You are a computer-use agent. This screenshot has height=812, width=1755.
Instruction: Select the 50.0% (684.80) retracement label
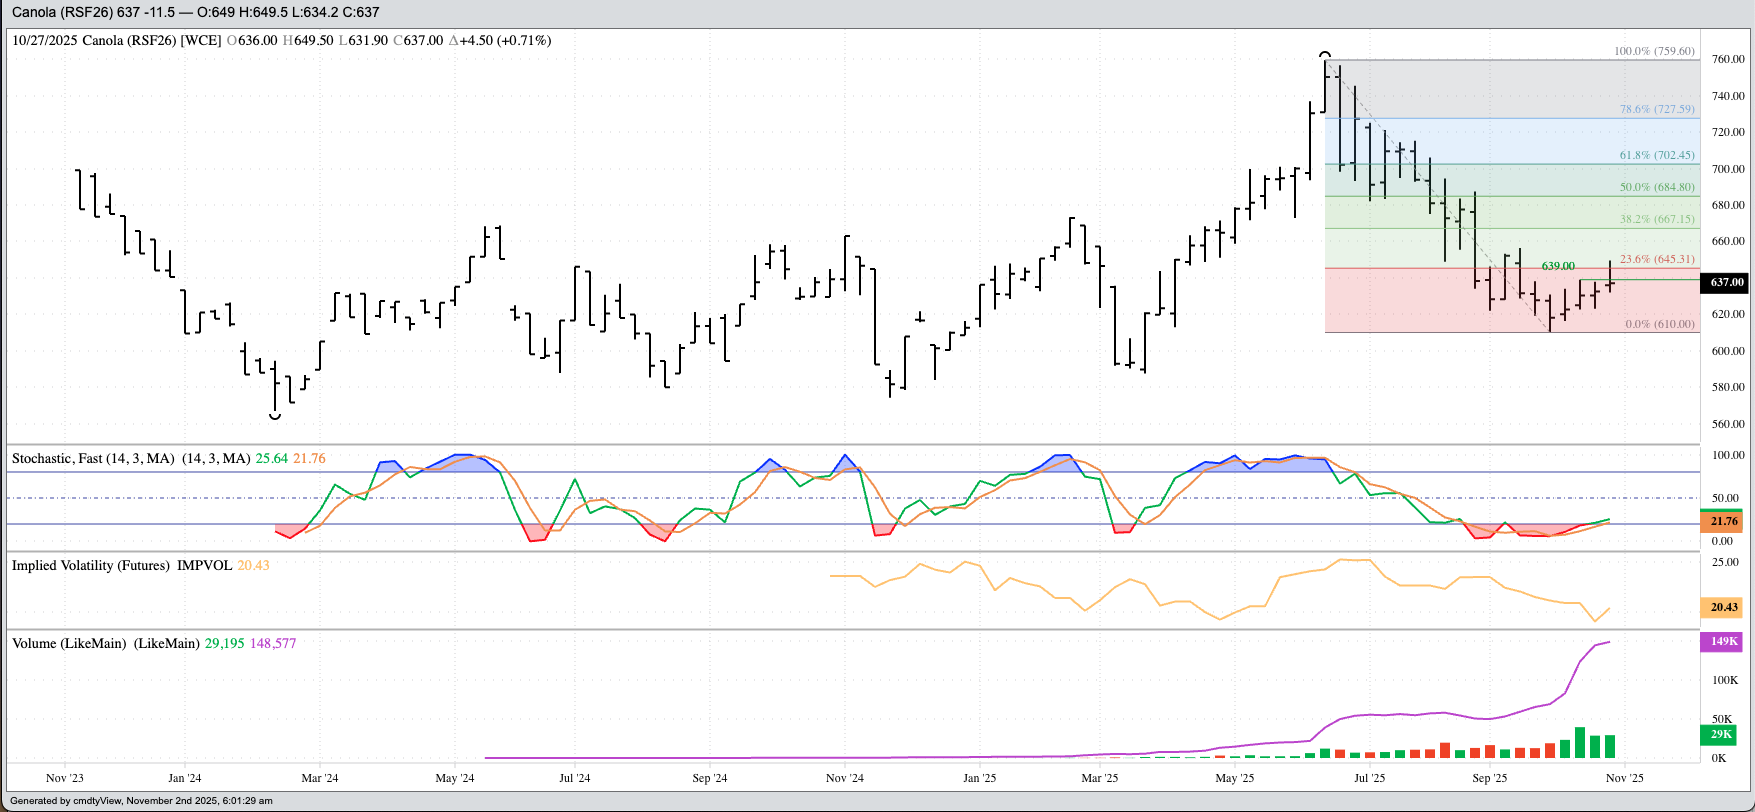click(x=1657, y=187)
